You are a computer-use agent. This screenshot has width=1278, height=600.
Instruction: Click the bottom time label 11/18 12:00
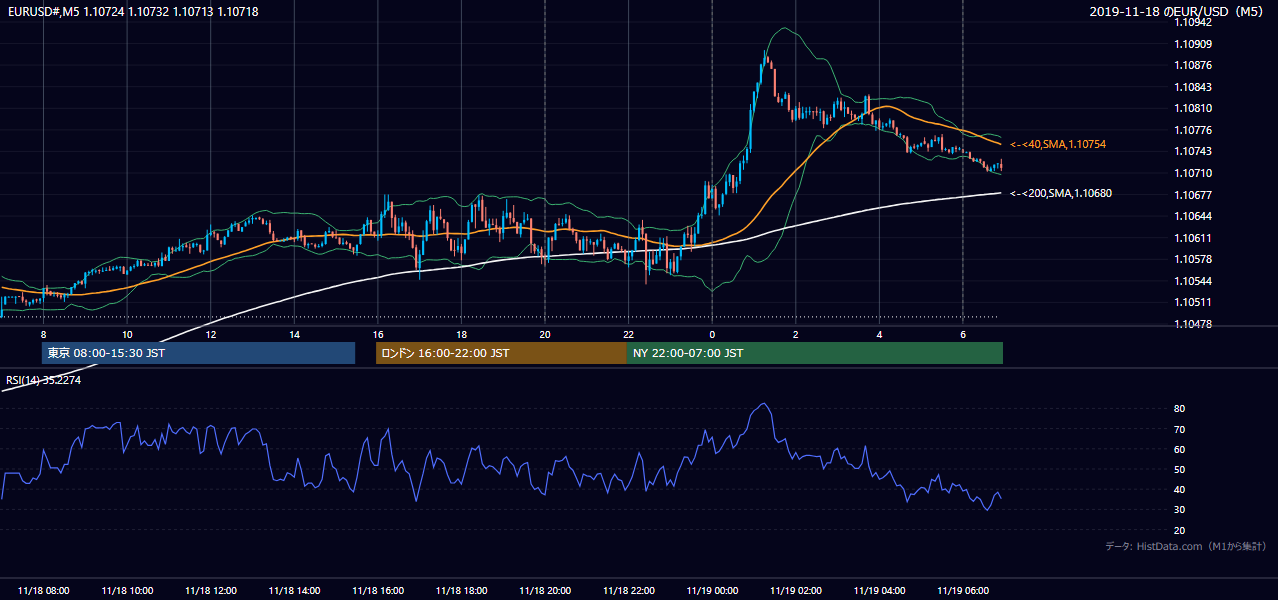coord(211,590)
